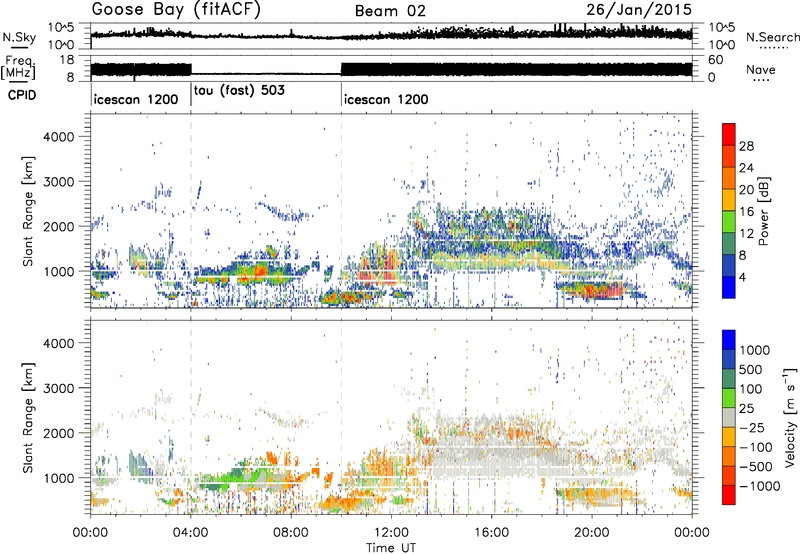Click the 'Time UT' axis label
Image resolution: width=800 pixels, height=554 pixels.
[391, 547]
